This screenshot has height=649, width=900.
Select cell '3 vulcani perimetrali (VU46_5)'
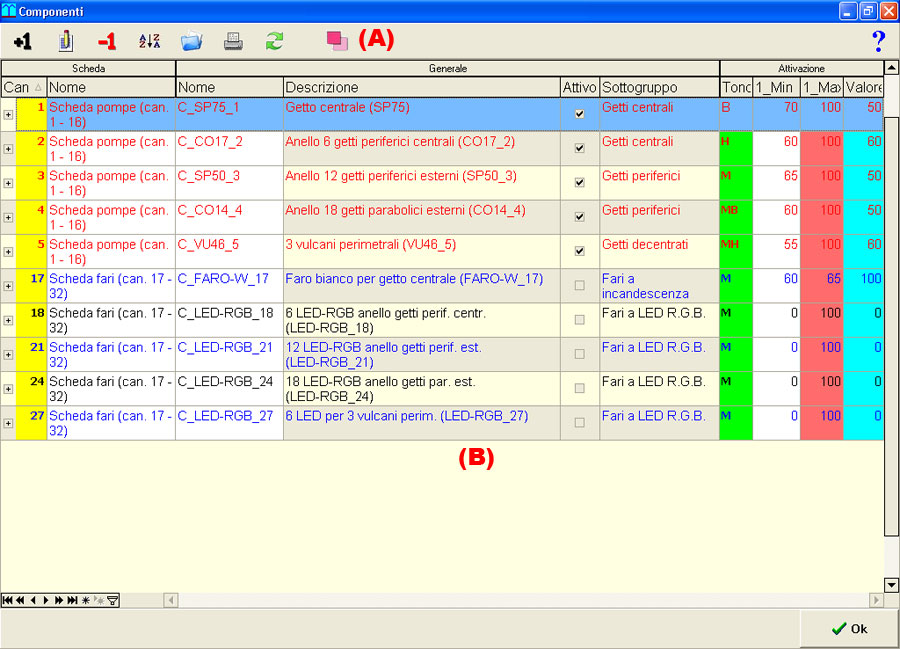coord(421,251)
